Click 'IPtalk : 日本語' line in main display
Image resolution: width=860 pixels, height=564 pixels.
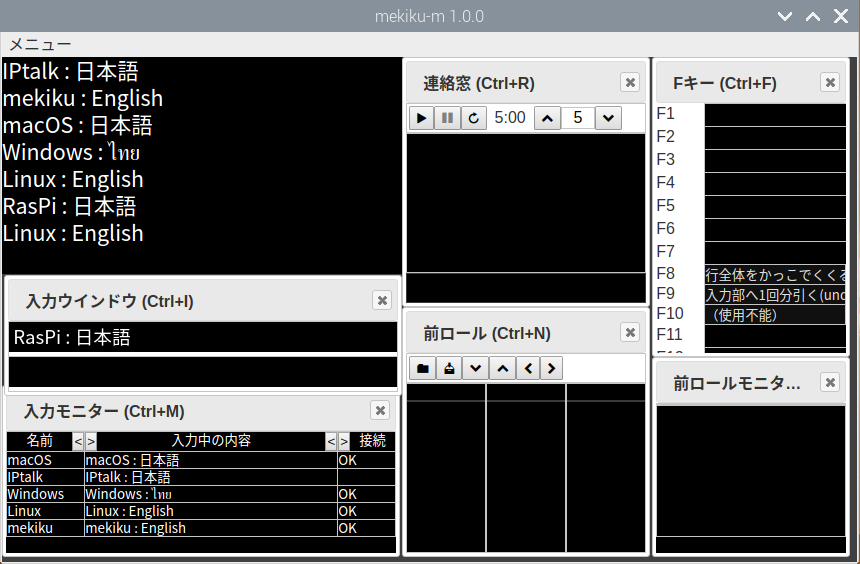[x=70, y=71]
